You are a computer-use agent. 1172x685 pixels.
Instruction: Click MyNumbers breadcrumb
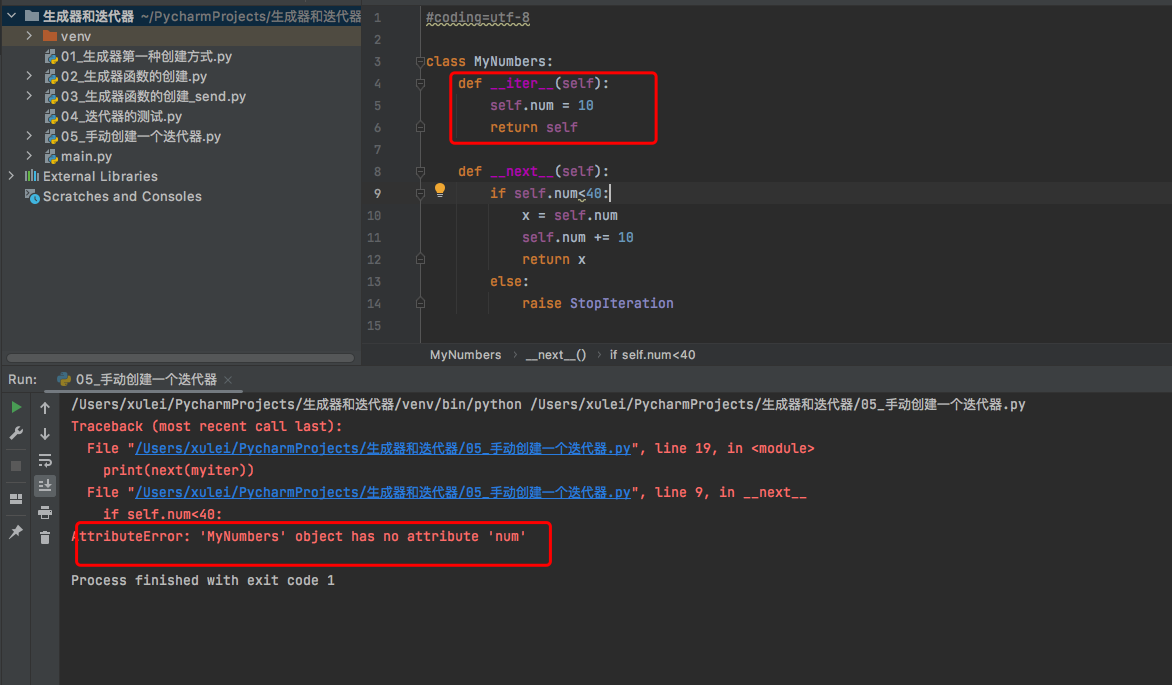tap(465, 355)
